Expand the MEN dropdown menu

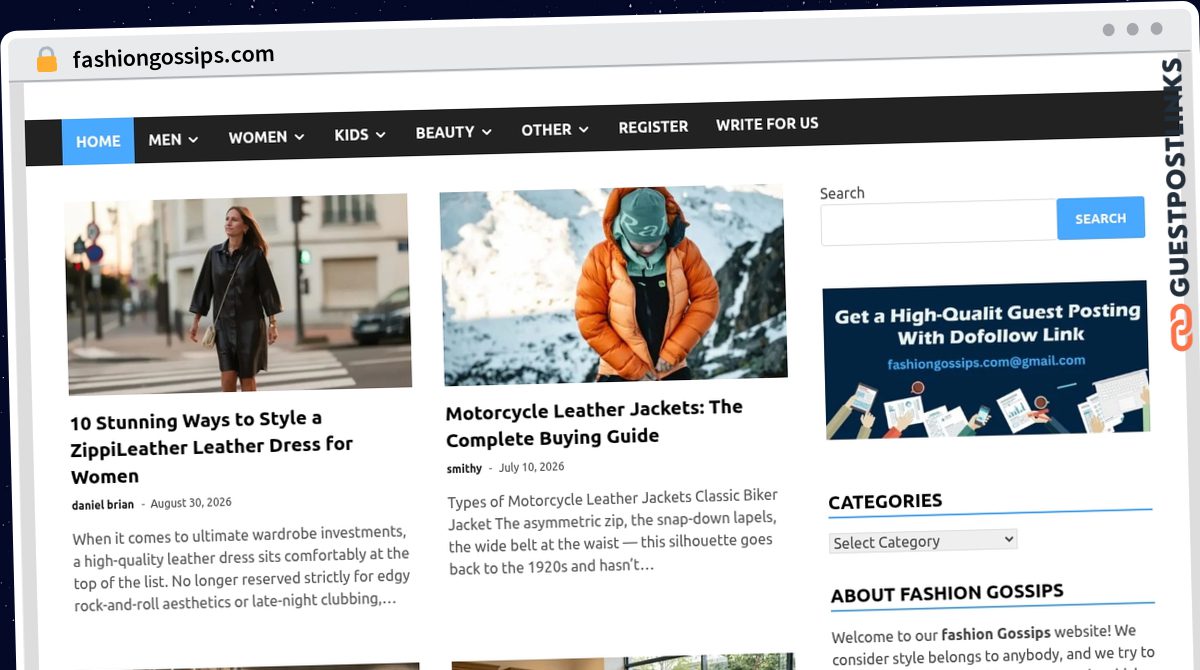point(173,139)
